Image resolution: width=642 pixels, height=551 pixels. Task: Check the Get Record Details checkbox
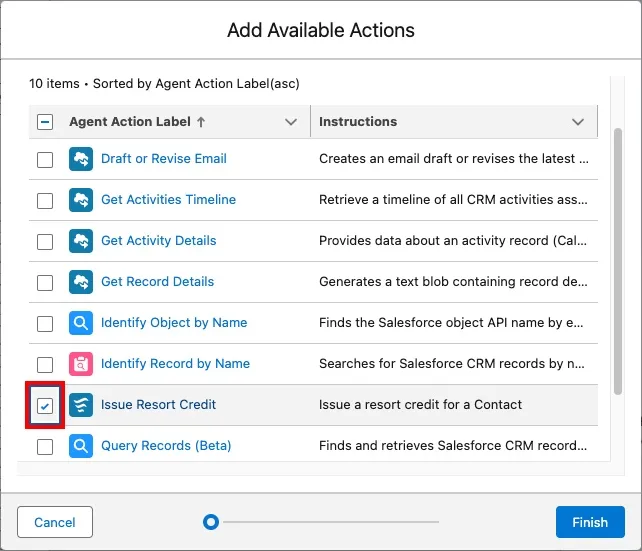pos(45,282)
